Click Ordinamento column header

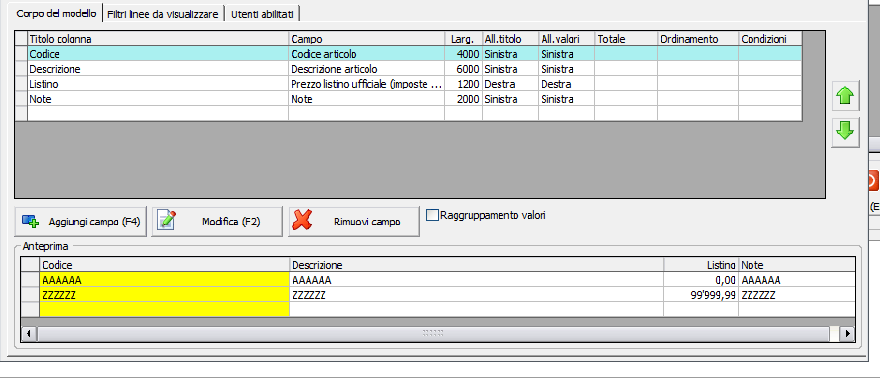(698, 39)
